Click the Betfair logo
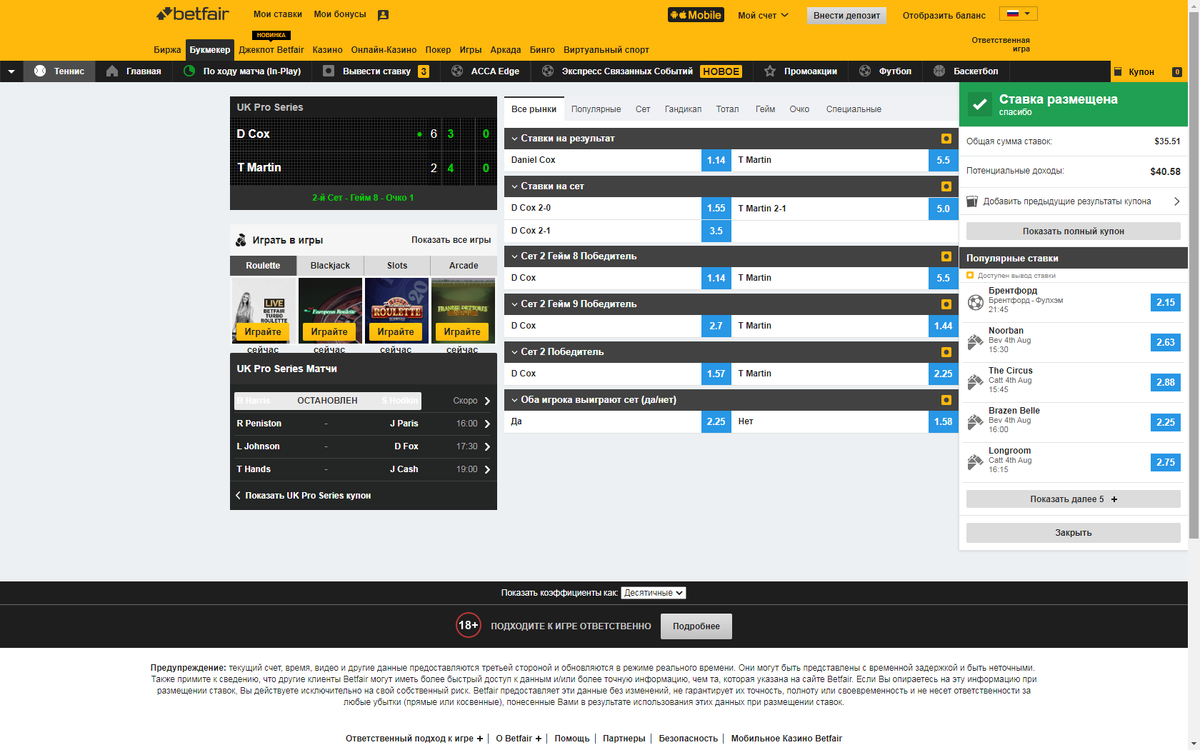 [x=192, y=14]
